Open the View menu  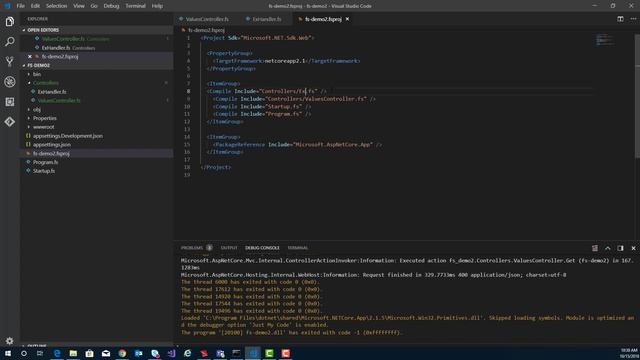[79, 6]
